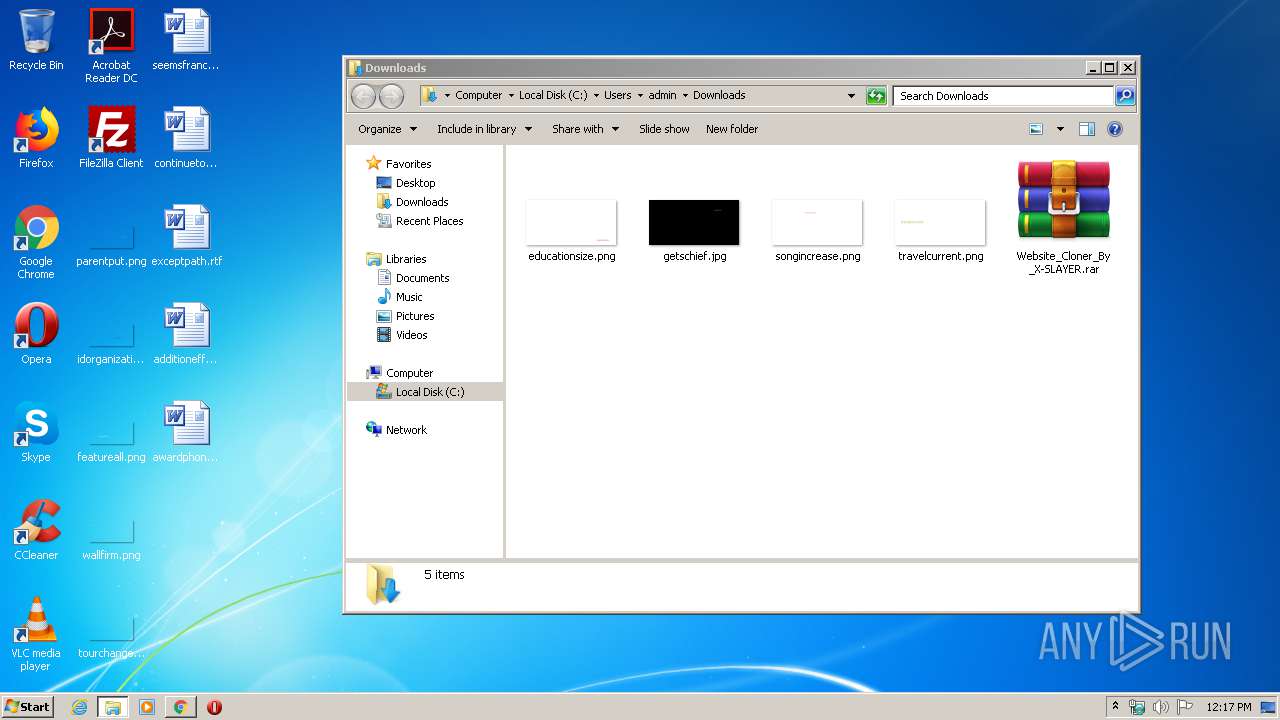Open VLC media player shortcut
This screenshot has width=1280, height=720.
click(36, 634)
